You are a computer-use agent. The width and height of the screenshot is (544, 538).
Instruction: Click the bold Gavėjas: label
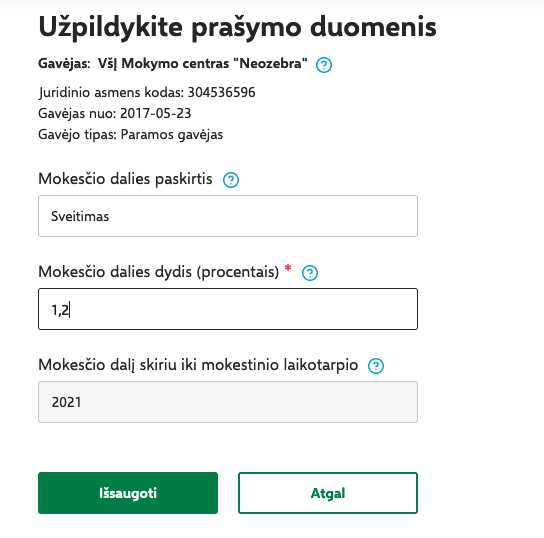pyautogui.click(x=64, y=64)
